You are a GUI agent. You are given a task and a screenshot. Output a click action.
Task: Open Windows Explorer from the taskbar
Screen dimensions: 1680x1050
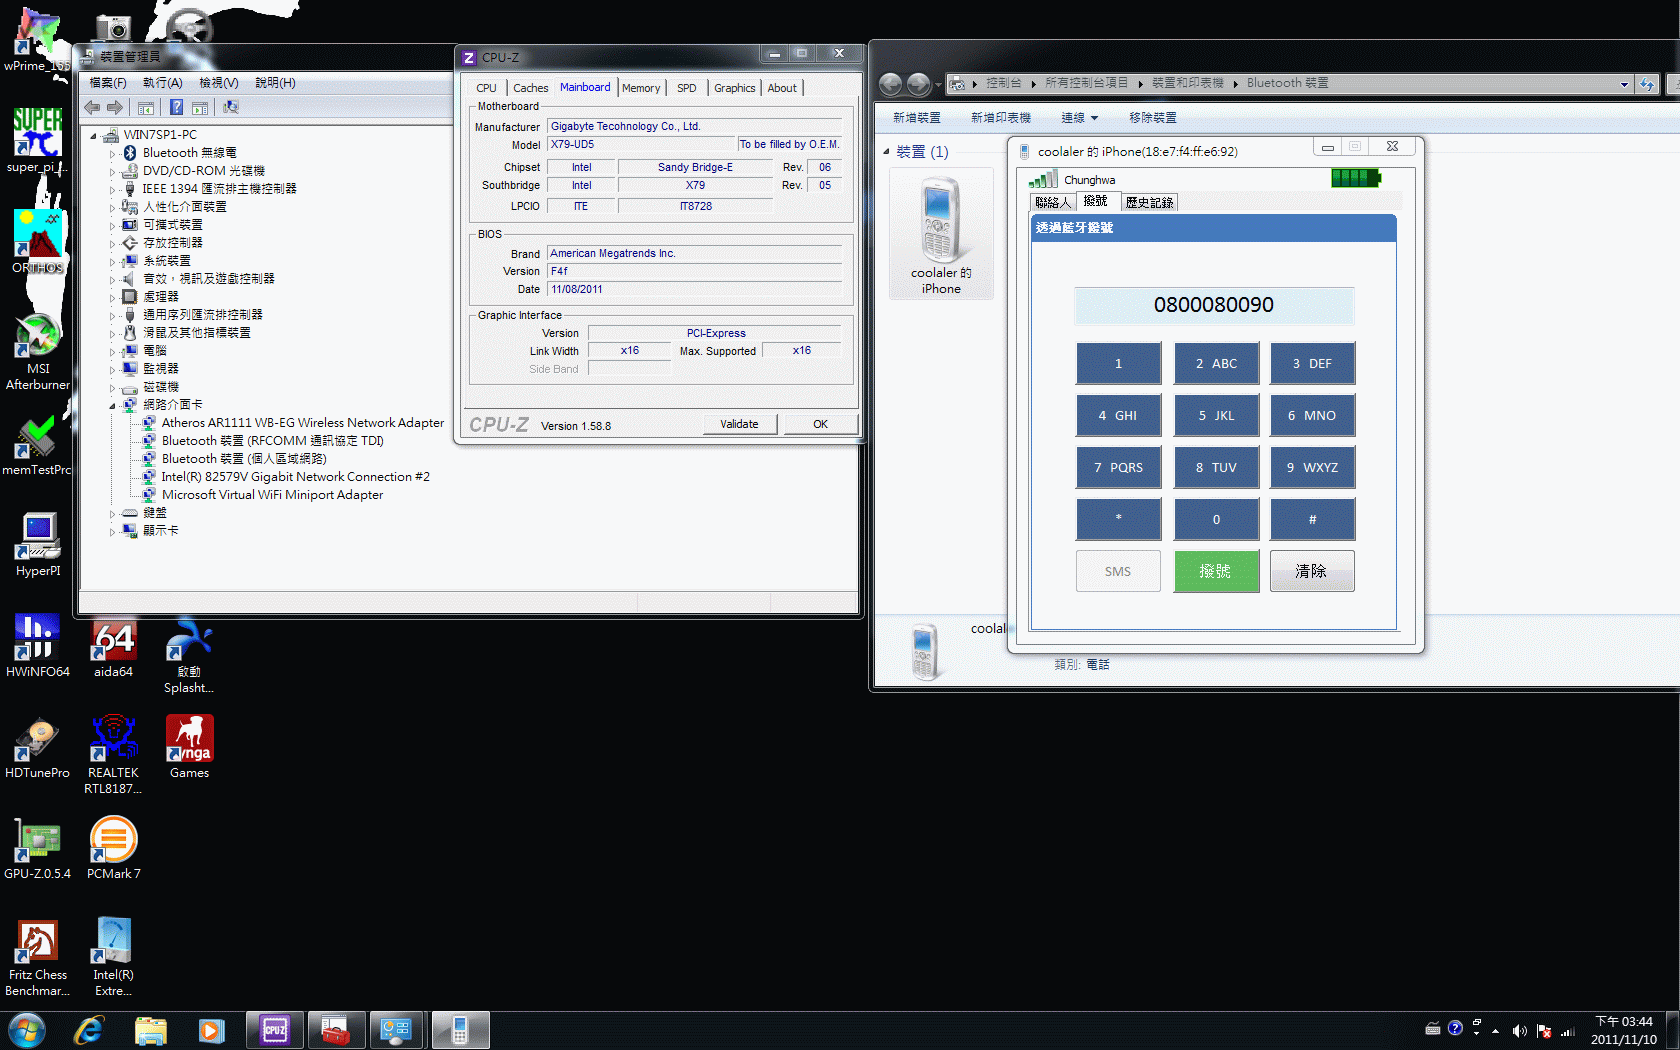click(x=151, y=1030)
